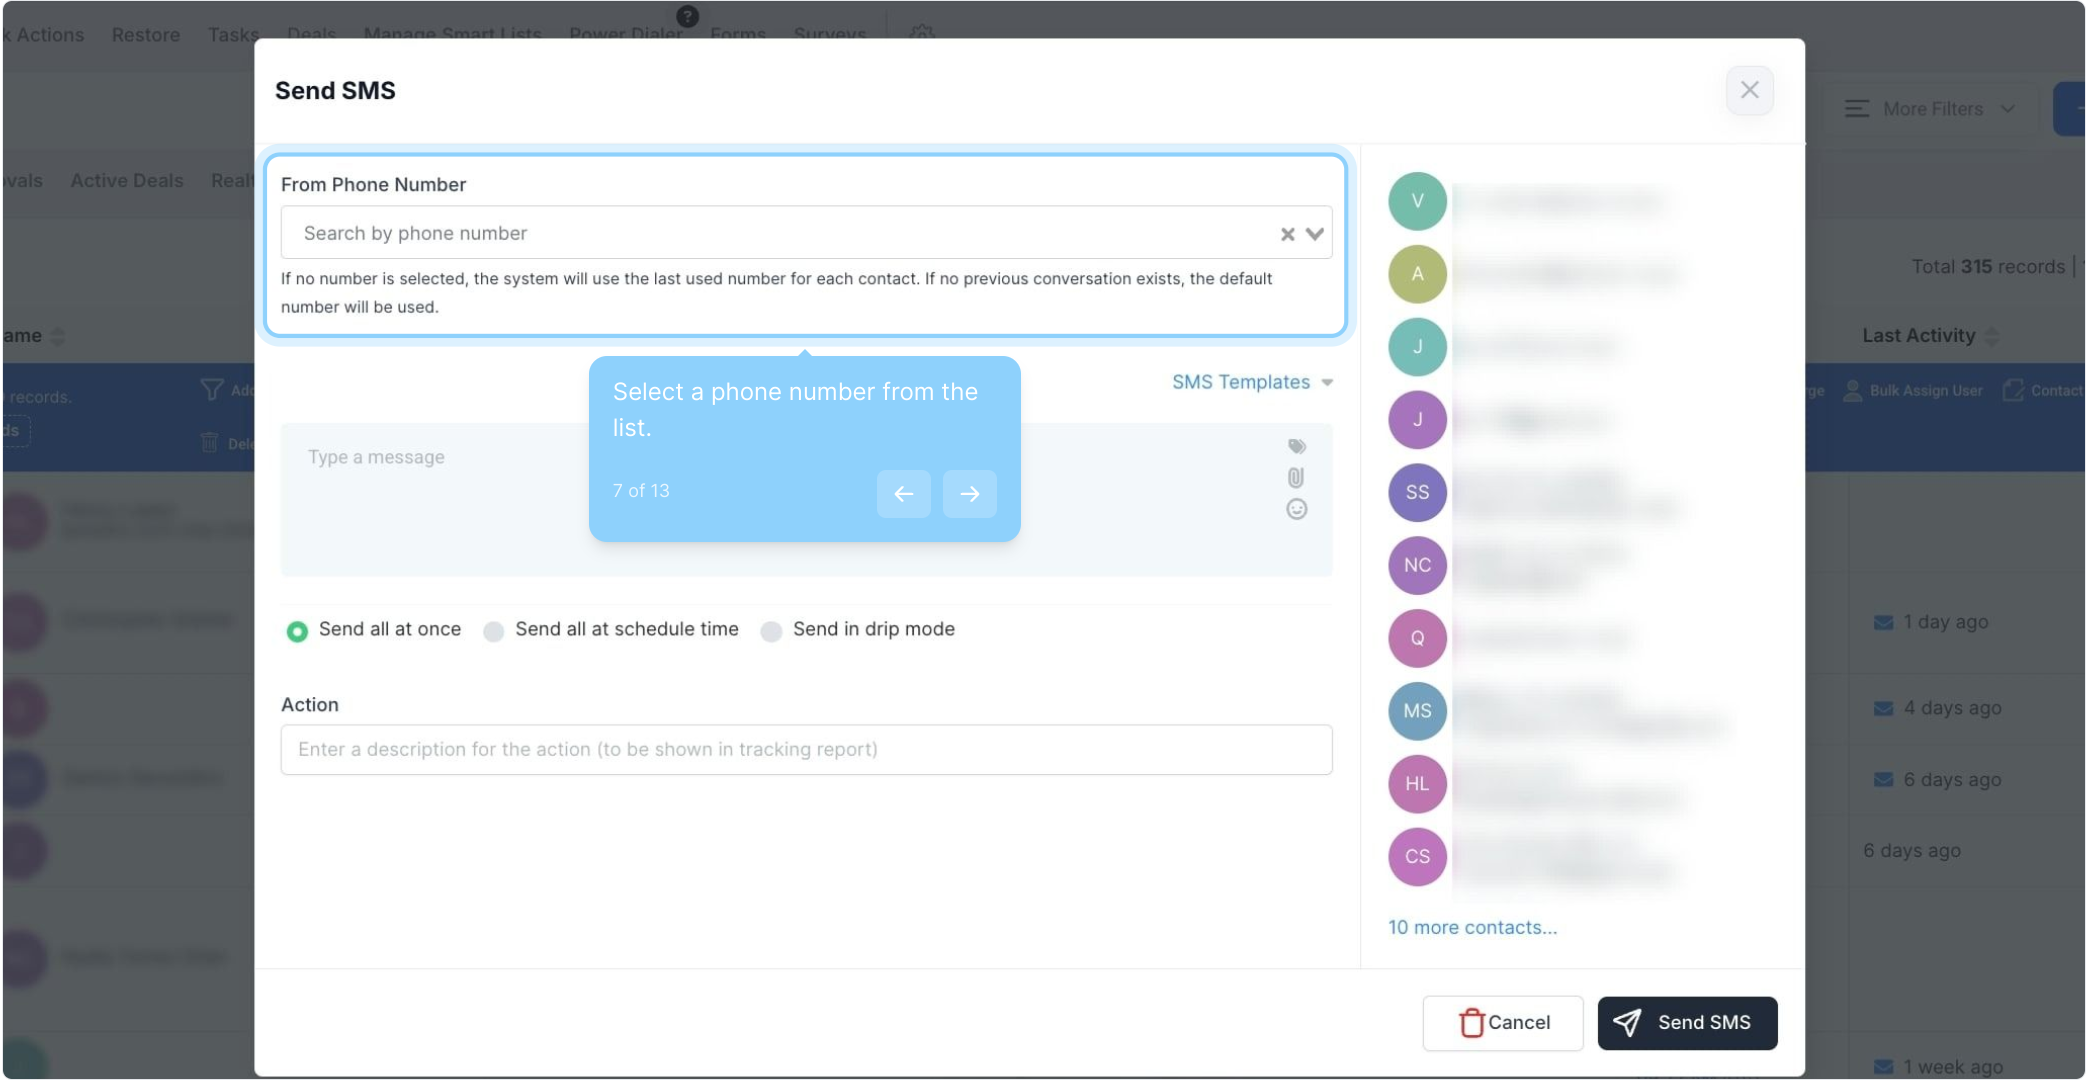Close the Send SMS dialog

tap(1749, 90)
